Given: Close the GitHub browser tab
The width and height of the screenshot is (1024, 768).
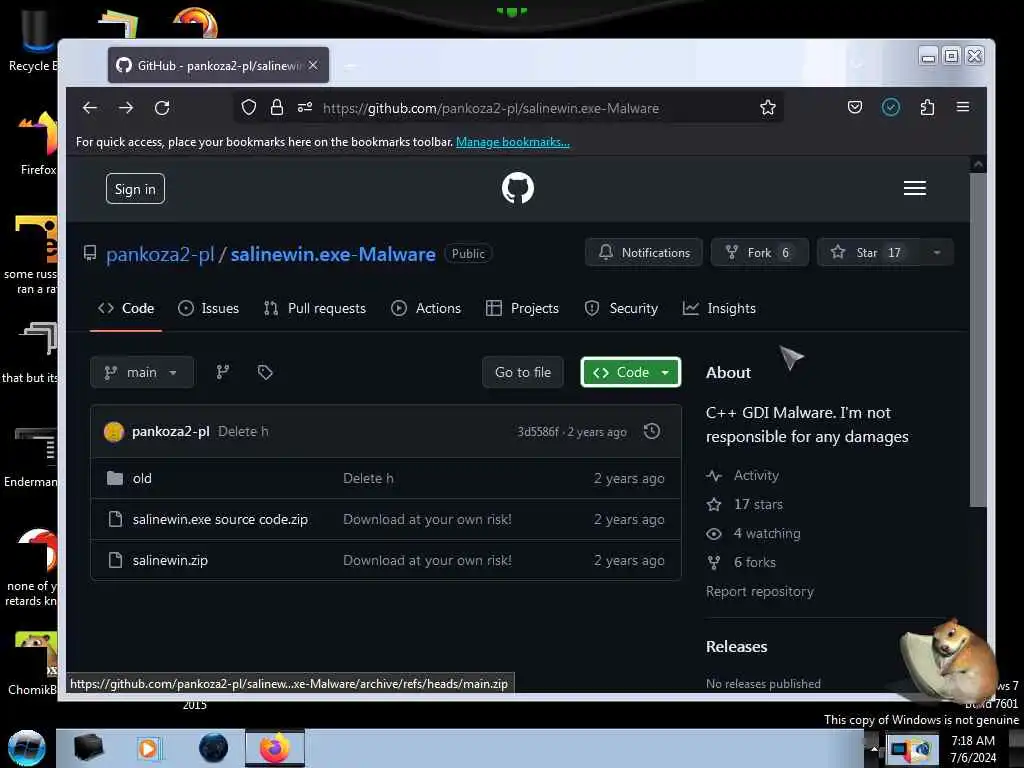Looking at the screenshot, I should pos(313,65).
